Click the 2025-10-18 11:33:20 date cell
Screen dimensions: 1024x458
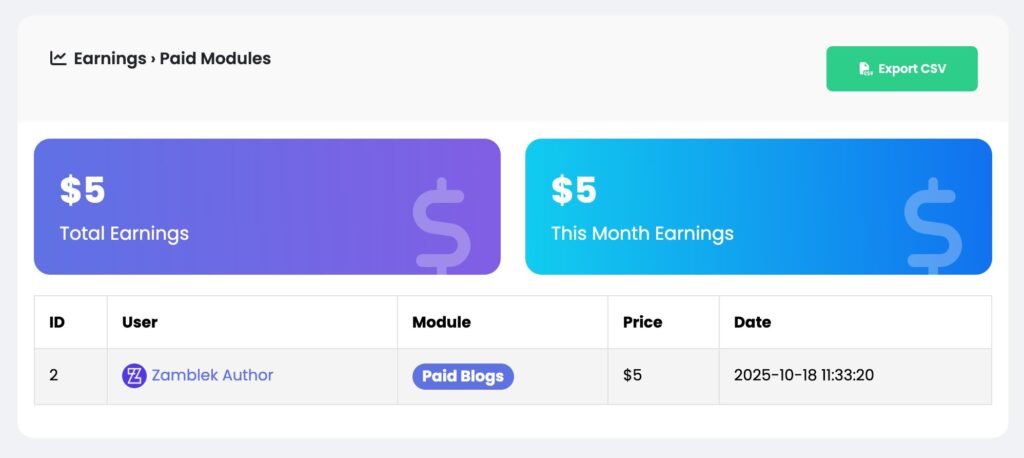(x=811, y=376)
